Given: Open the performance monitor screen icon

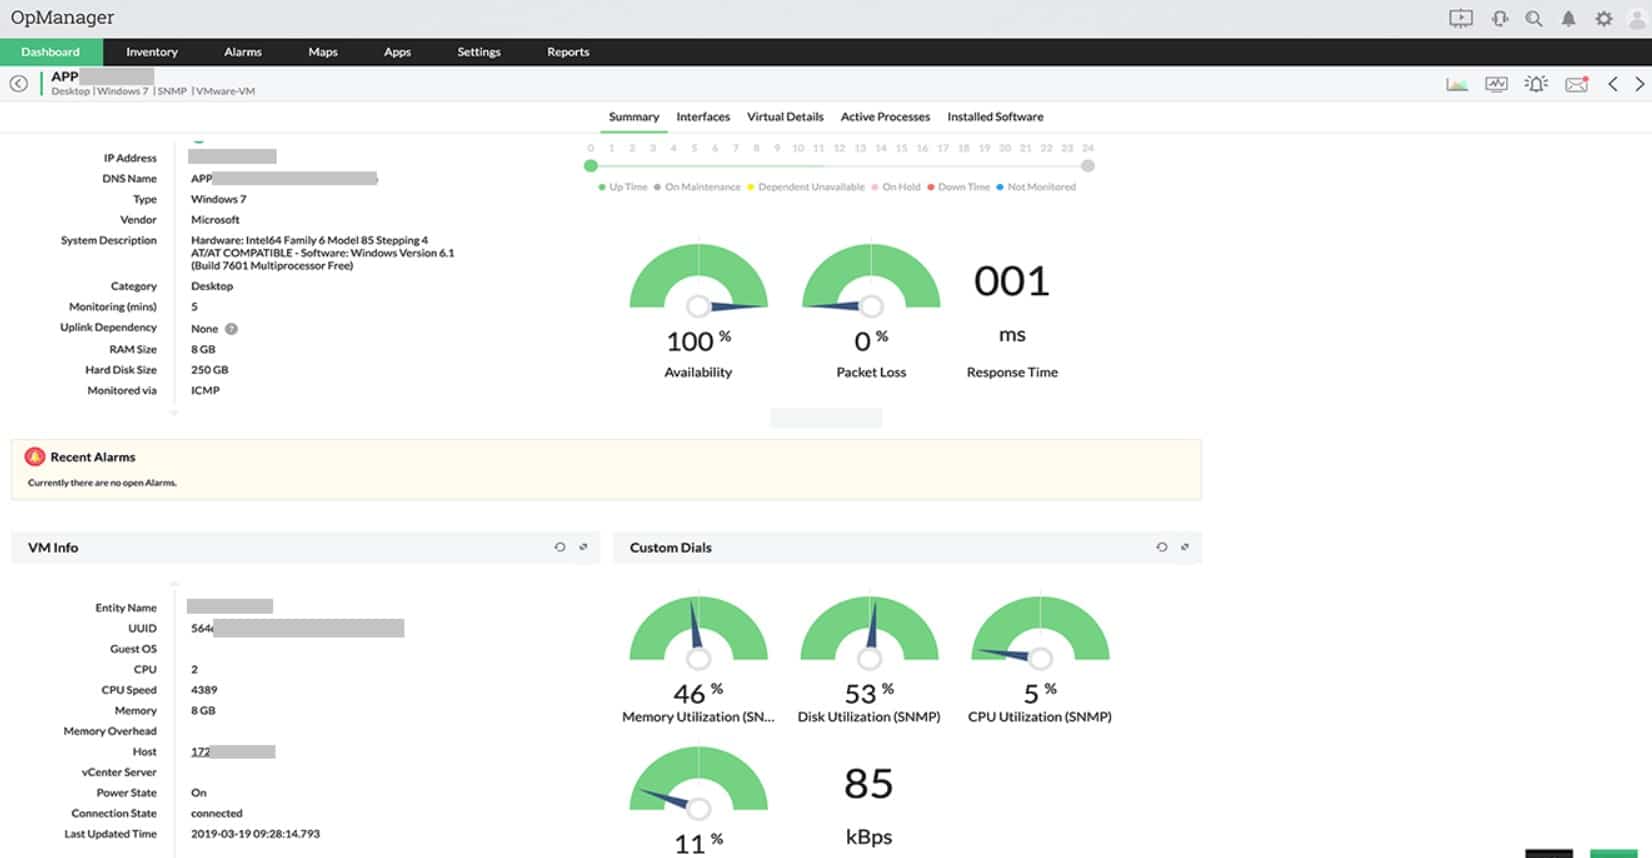Looking at the screenshot, I should point(1496,84).
